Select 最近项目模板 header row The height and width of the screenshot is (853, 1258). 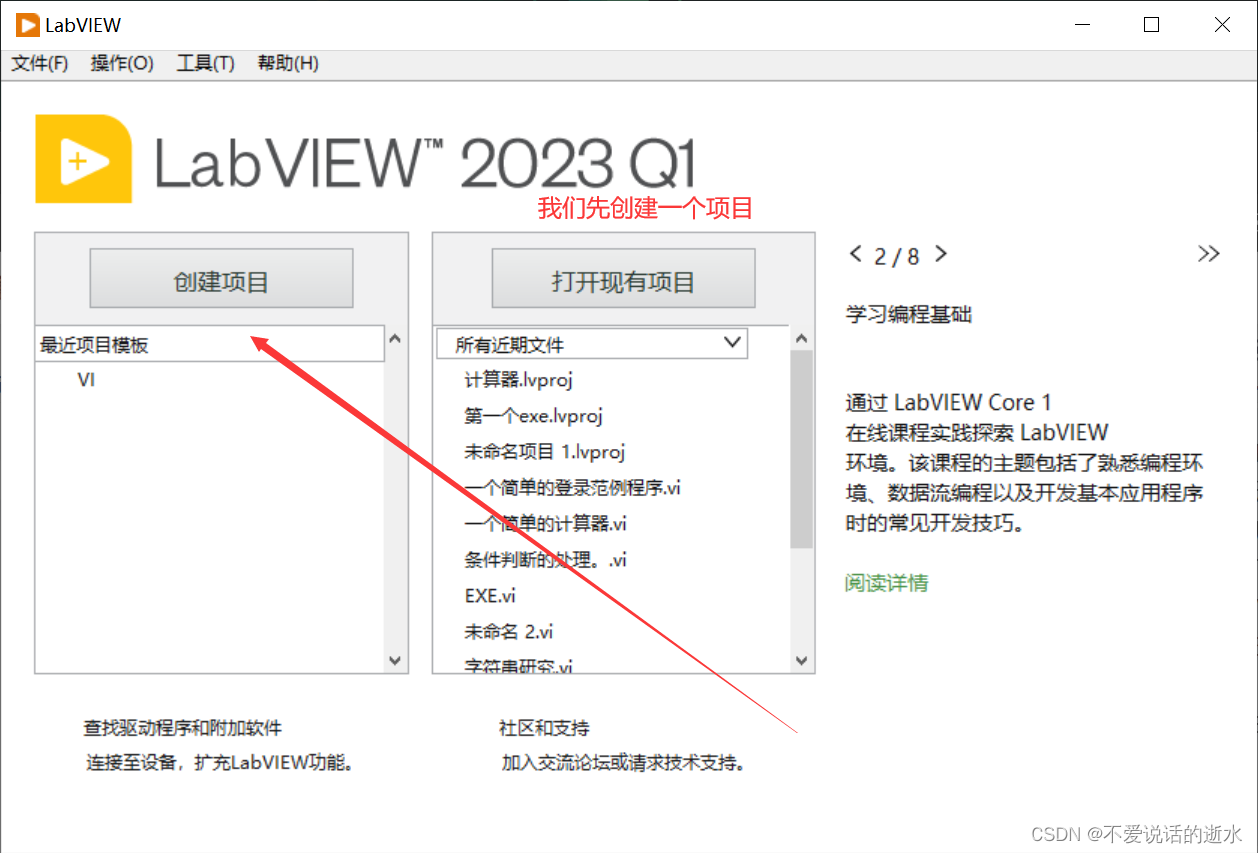point(210,344)
